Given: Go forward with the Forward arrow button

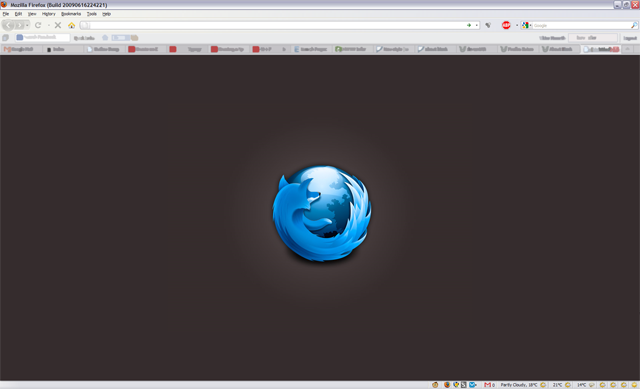Looking at the screenshot, I should pyautogui.click(x=20, y=25).
